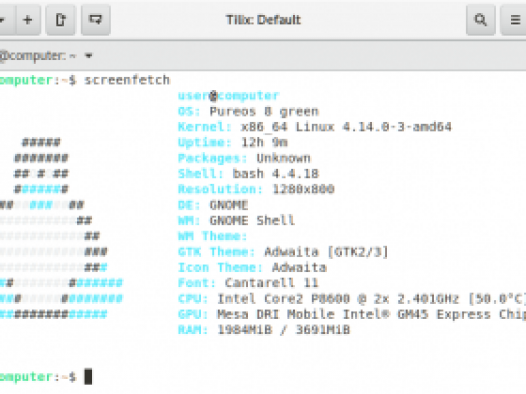Screen dimensions: 526x394
Task: Open the Tilix hamburger menu
Action: click(514, 20)
